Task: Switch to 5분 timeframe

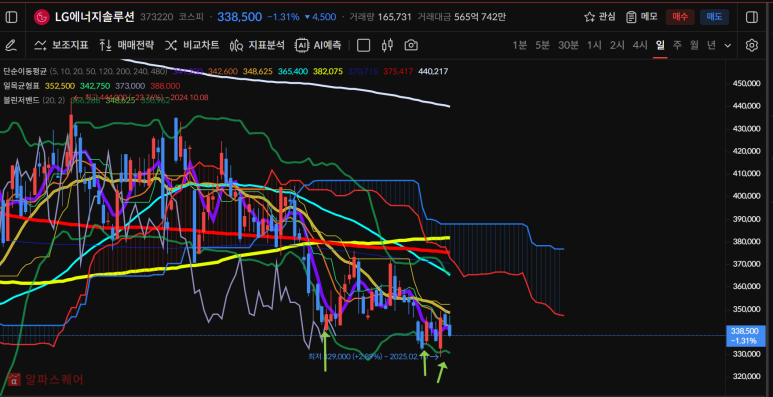Action: 542,45
